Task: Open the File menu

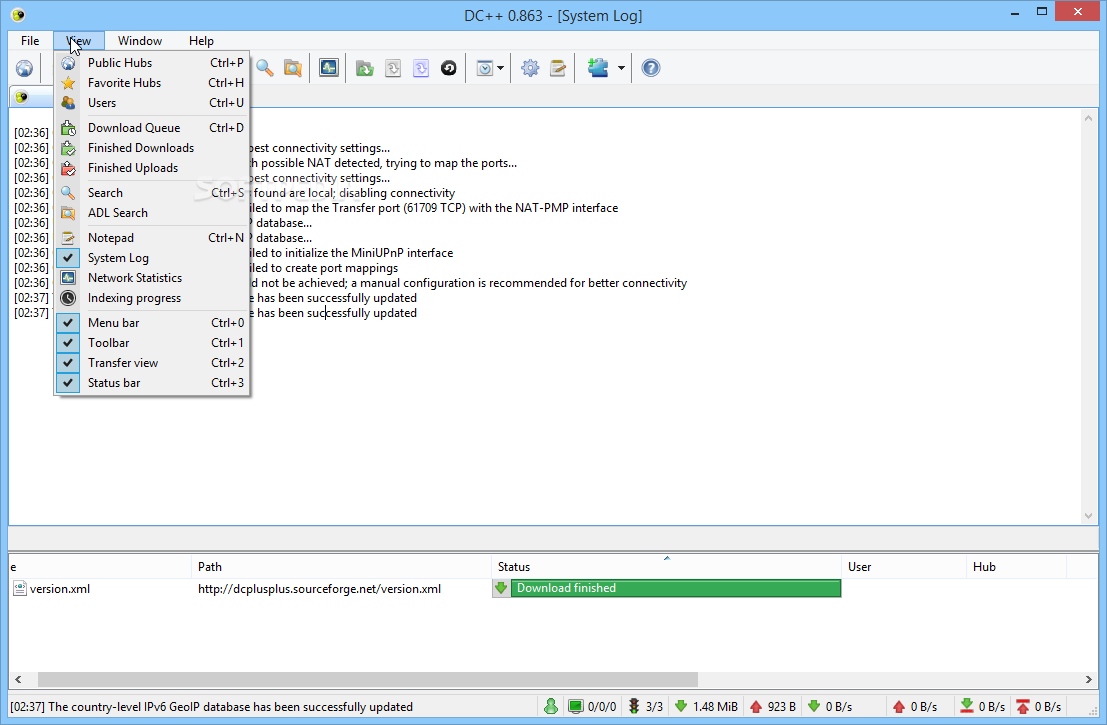Action: pyautogui.click(x=30, y=41)
